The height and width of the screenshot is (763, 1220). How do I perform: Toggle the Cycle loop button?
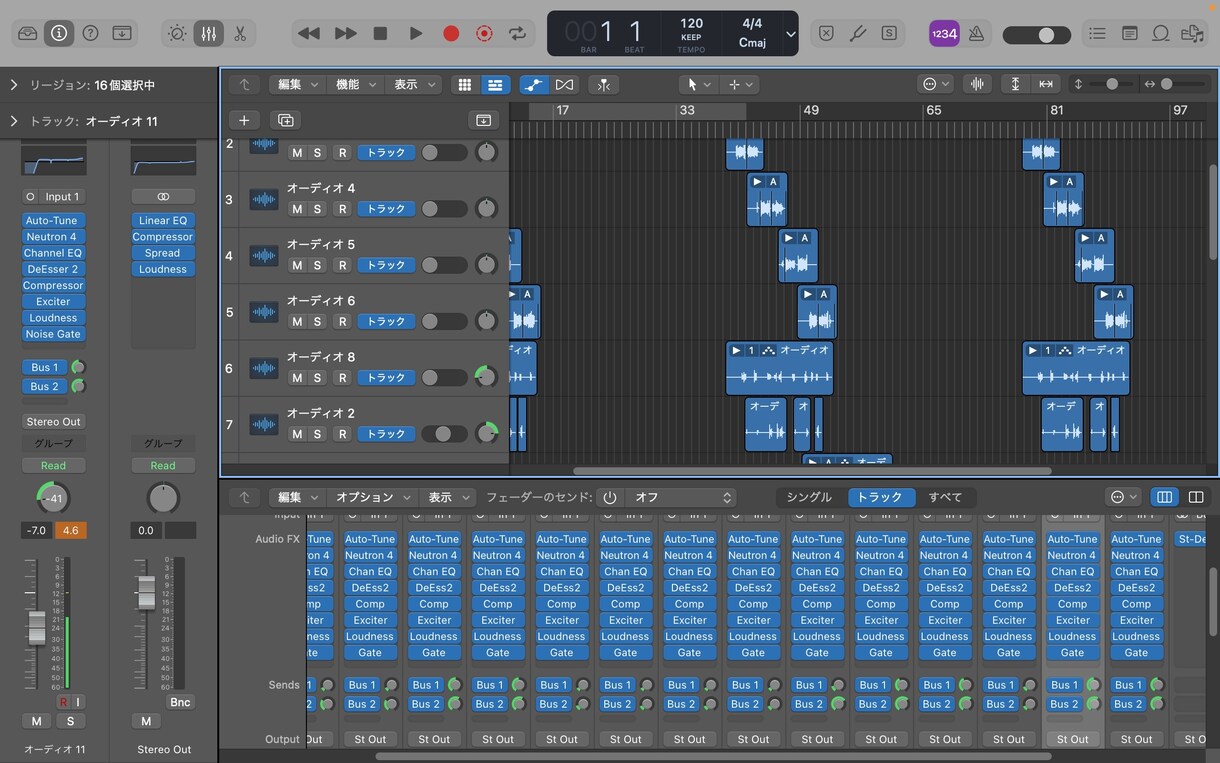point(517,33)
